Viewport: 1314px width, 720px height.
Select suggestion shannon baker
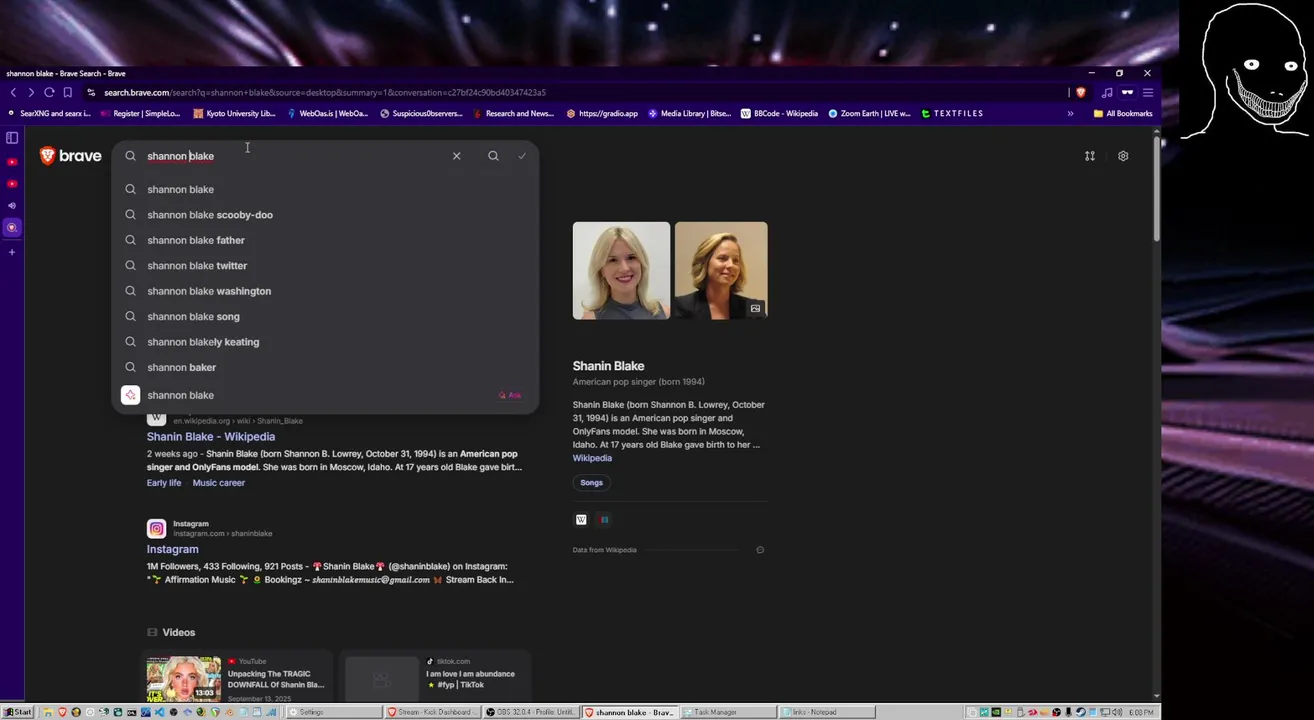coord(325,367)
